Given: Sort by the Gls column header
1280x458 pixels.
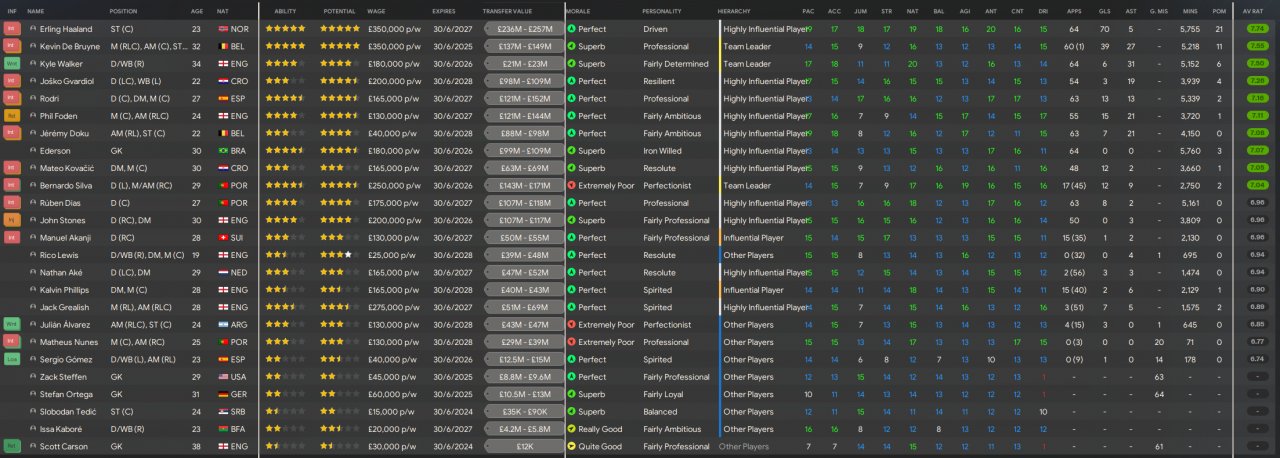Looking at the screenshot, I should [x=1104, y=11].
